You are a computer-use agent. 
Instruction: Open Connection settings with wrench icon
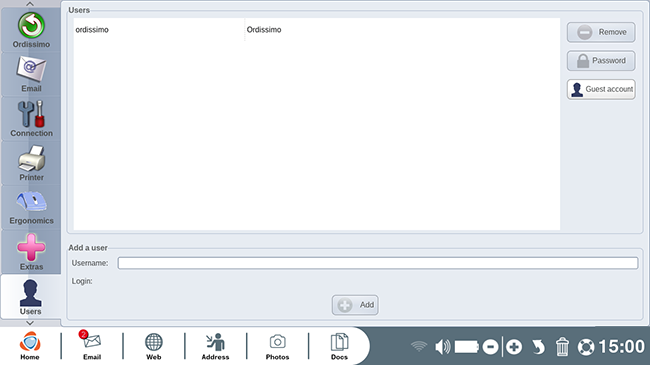pyautogui.click(x=31, y=119)
